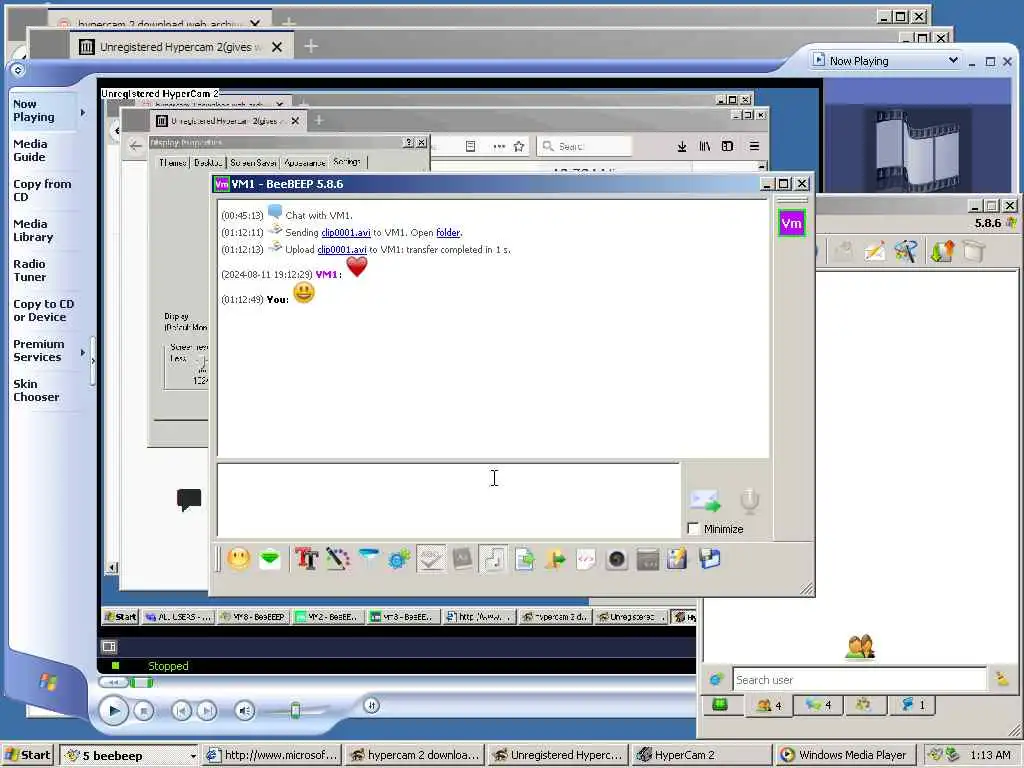Select Copy from CD in Media Player

pos(42,190)
